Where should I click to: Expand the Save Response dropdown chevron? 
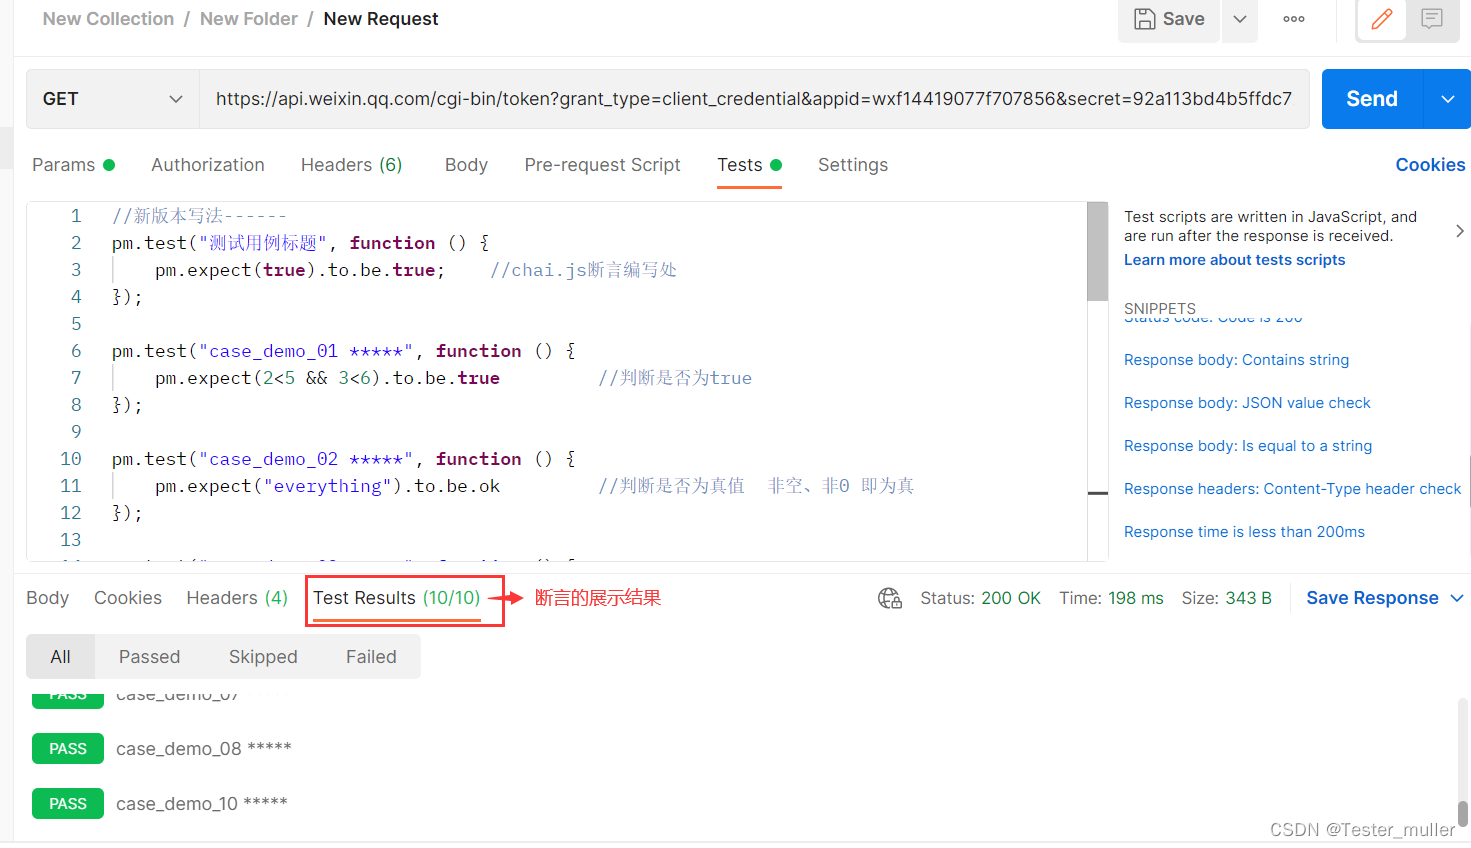1456,598
